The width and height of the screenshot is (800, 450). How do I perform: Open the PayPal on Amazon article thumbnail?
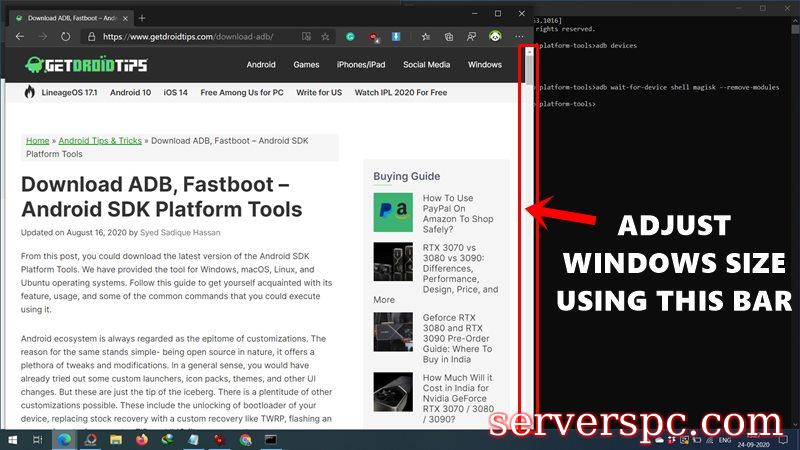click(x=392, y=213)
